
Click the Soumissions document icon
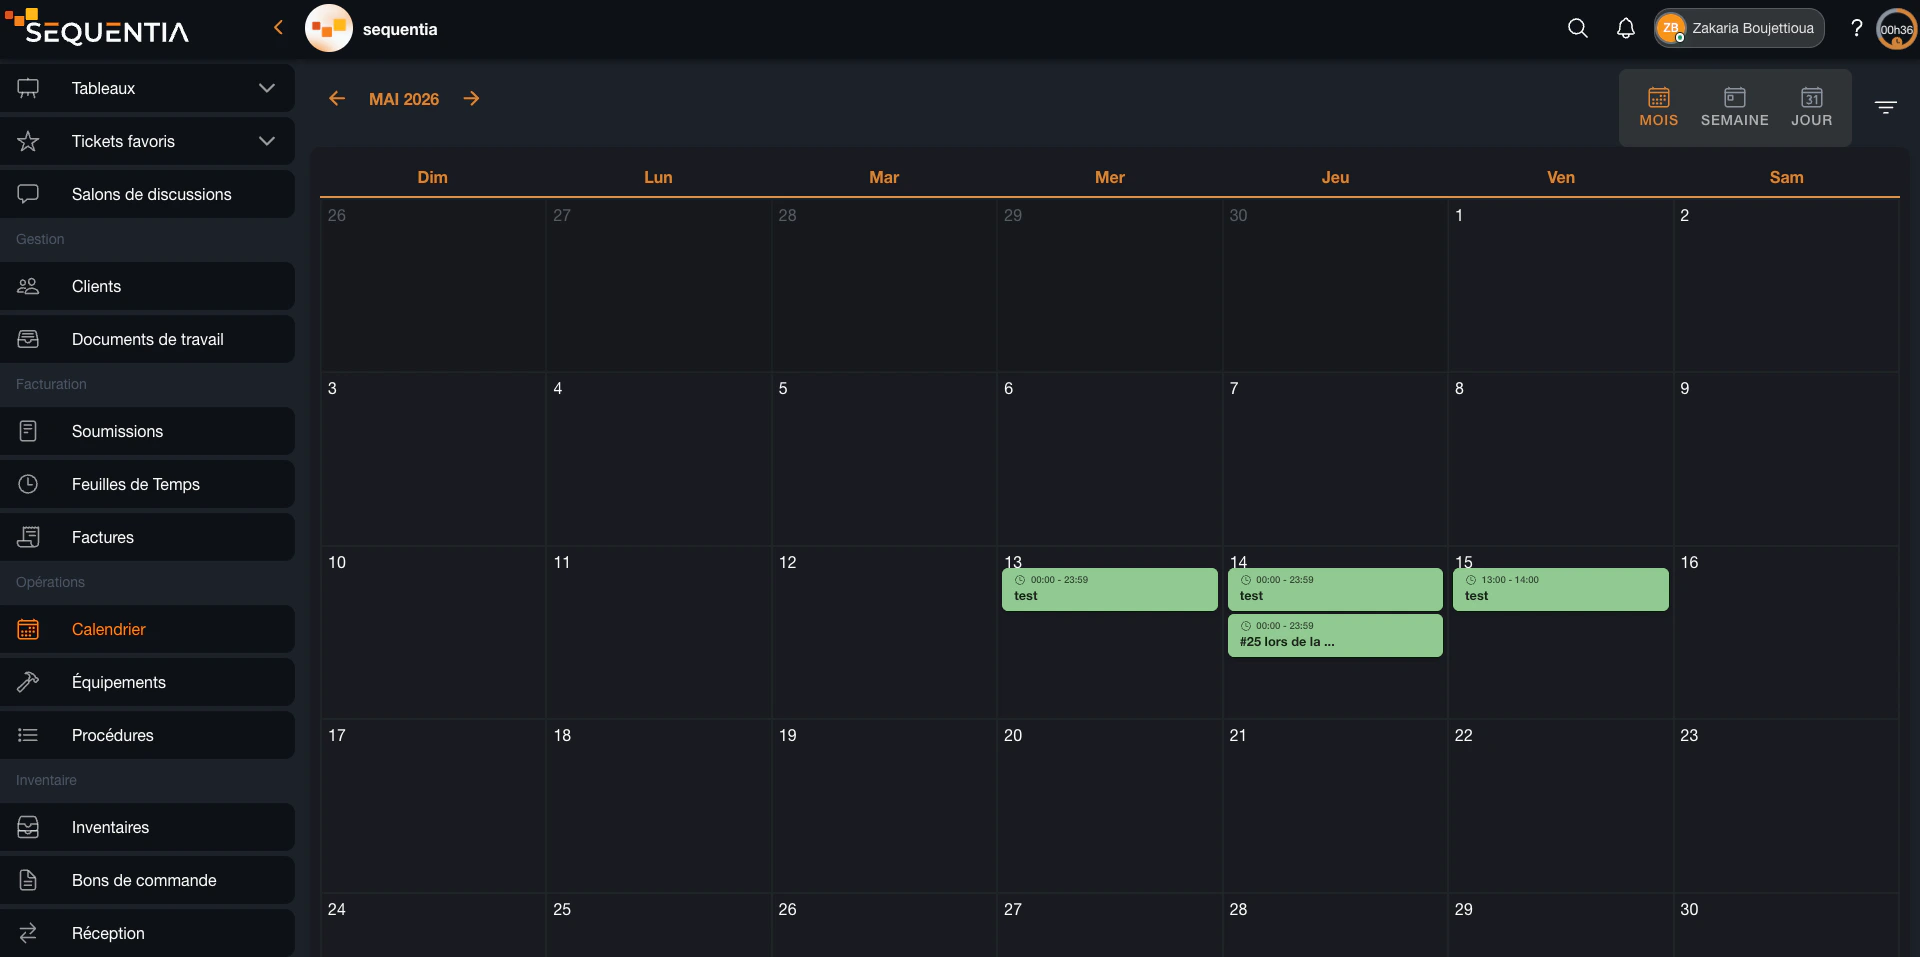(28, 431)
